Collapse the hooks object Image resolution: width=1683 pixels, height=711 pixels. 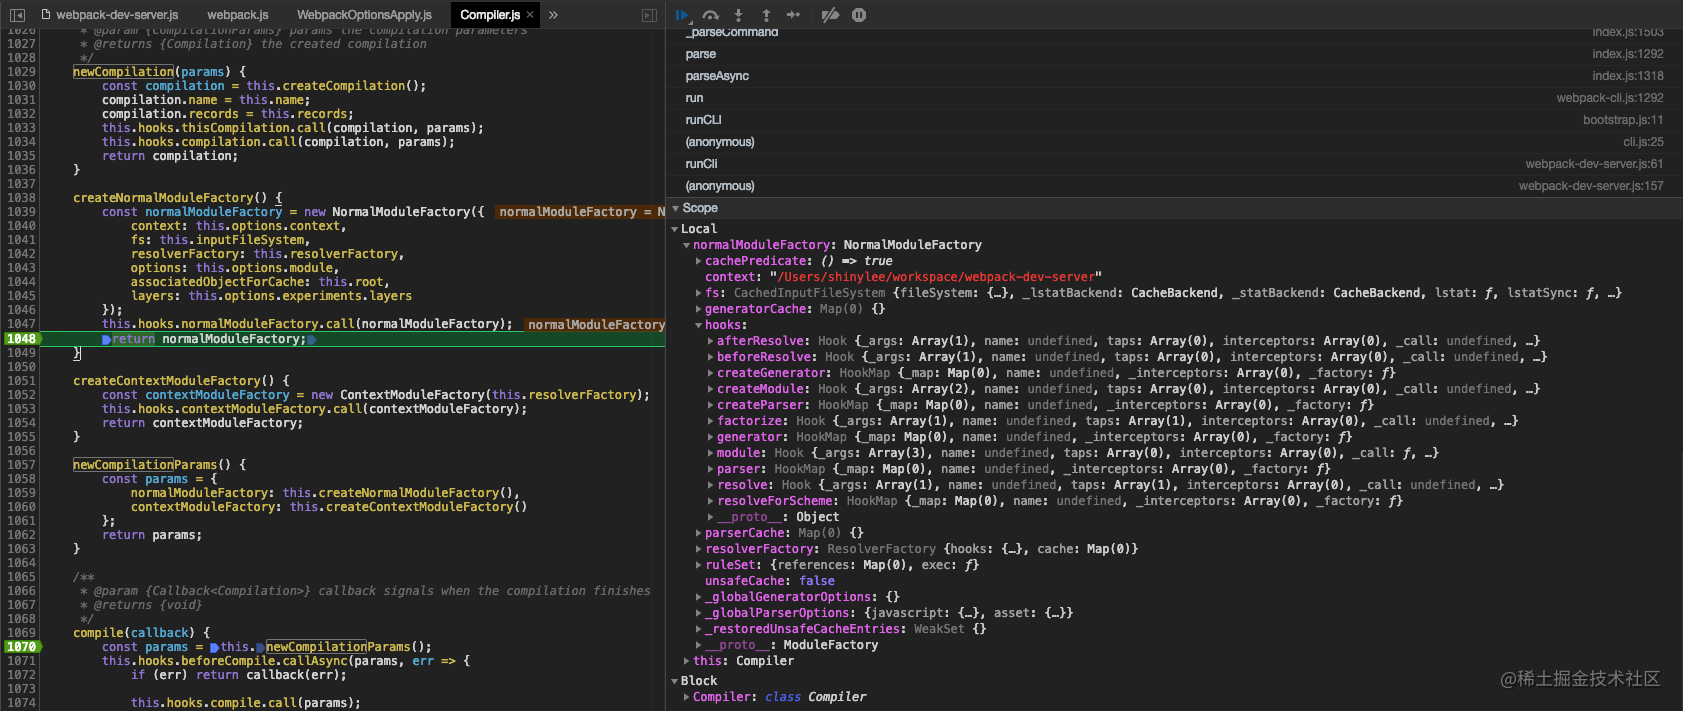[698, 325]
